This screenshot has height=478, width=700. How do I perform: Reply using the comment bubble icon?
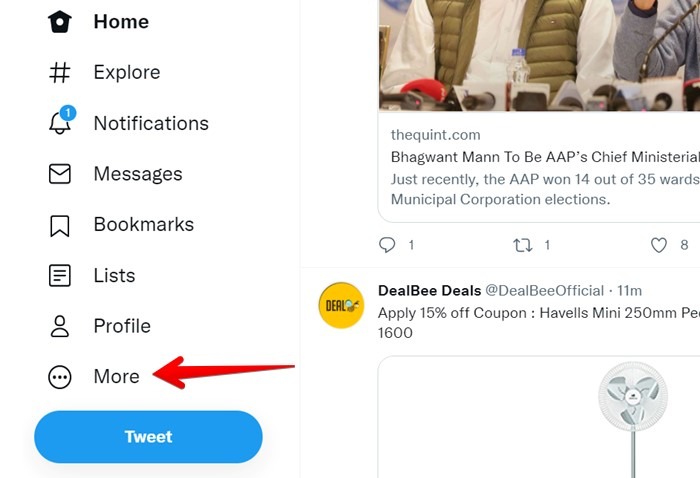click(x=388, y=245)
